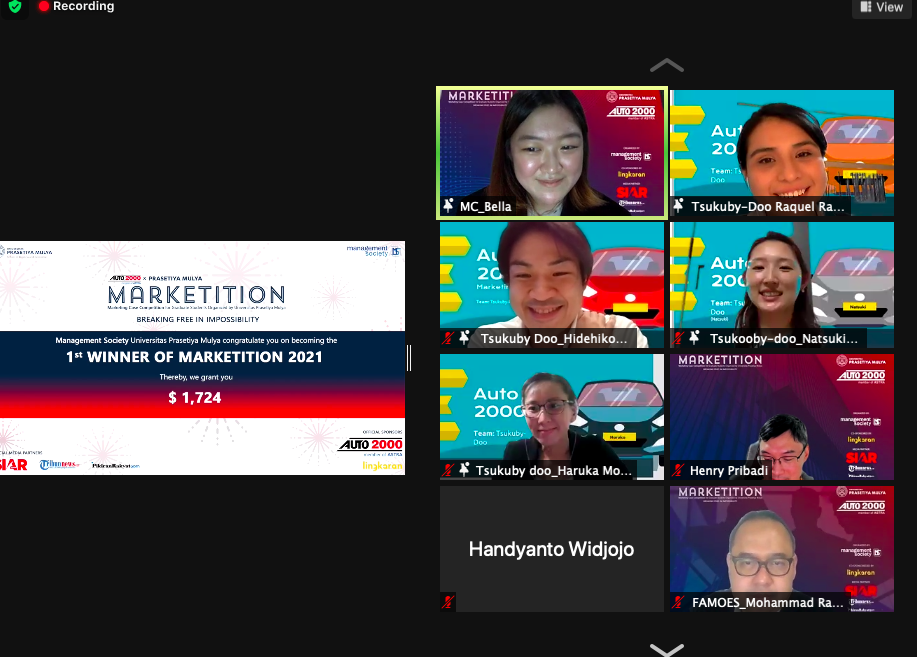
Task: Click the green encryption shield icon
Action: (x=15, y=6)
